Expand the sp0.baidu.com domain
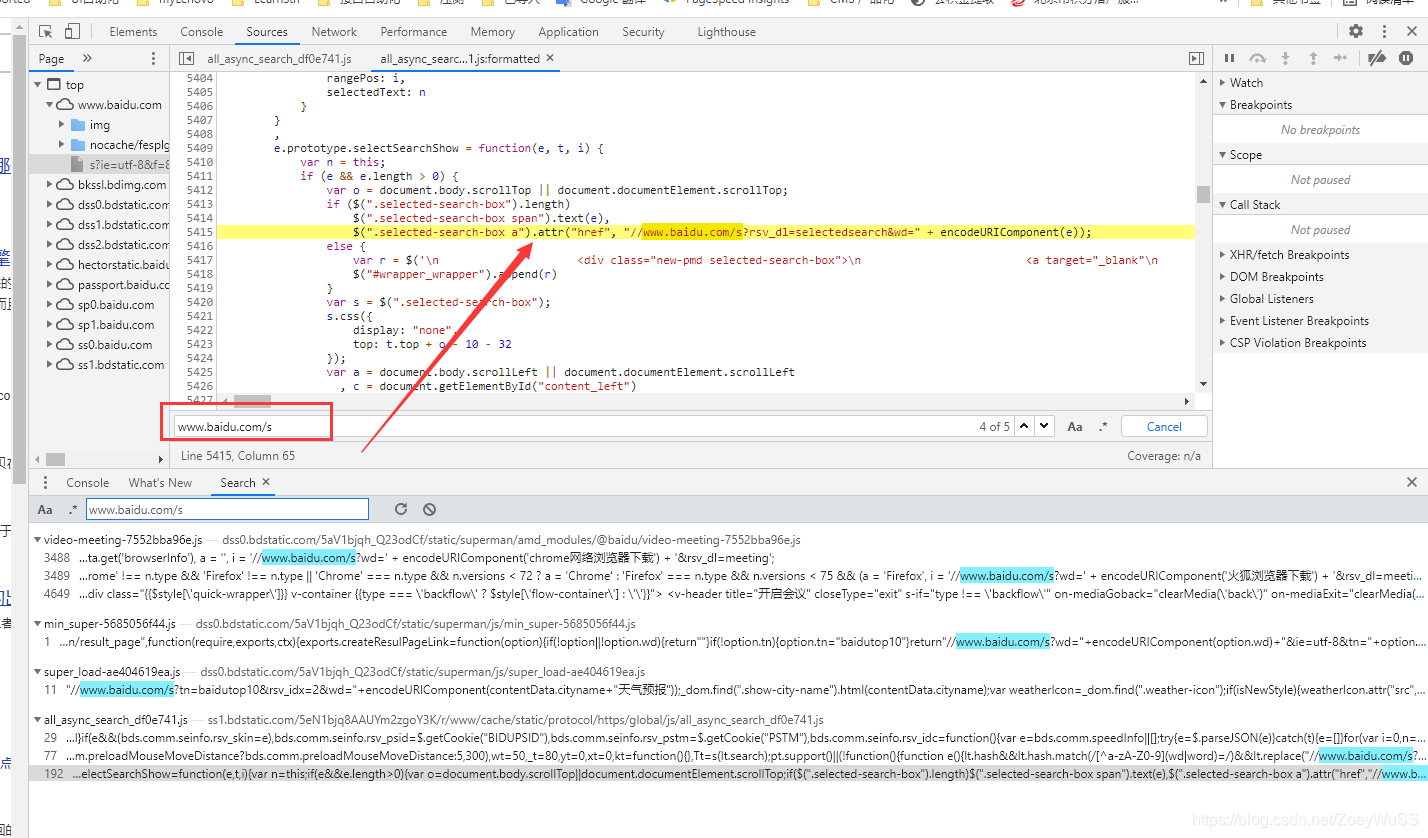This screenshot has width=1428, height=838. click(50, 305)
